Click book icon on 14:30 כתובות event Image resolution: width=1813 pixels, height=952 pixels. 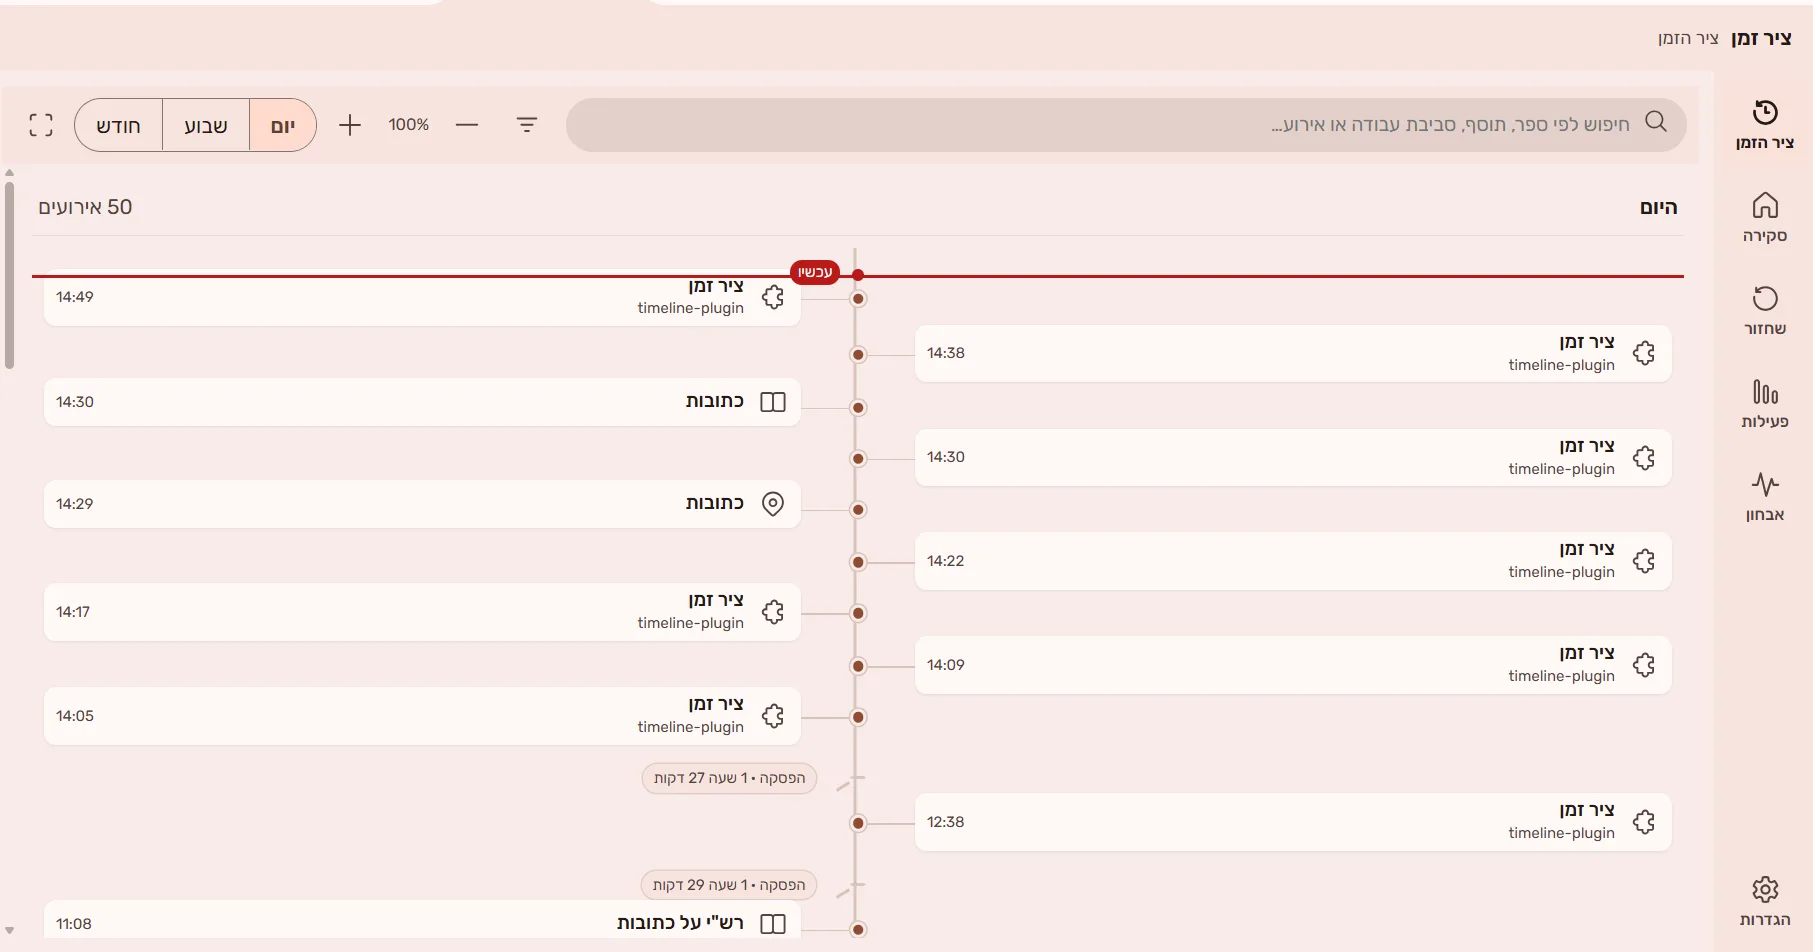(x=773, y=402)
